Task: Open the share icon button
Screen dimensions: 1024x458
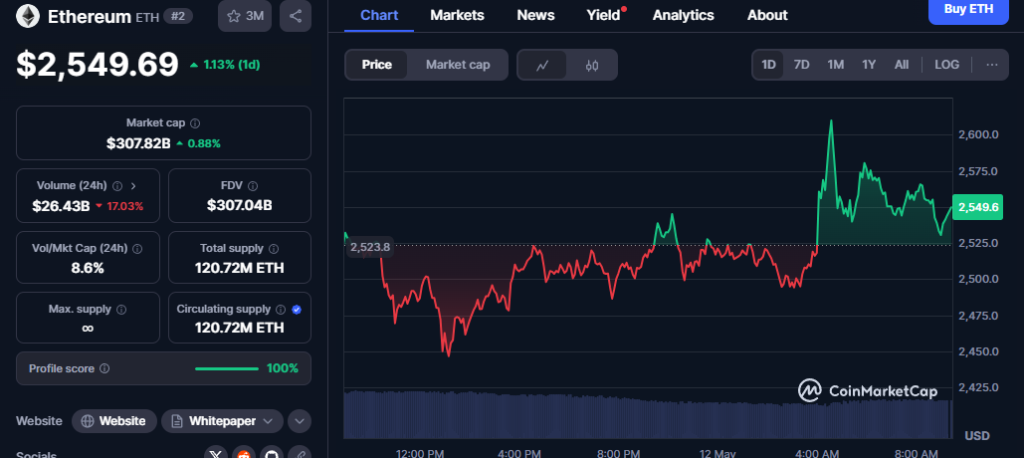Action: pos(295,16)
